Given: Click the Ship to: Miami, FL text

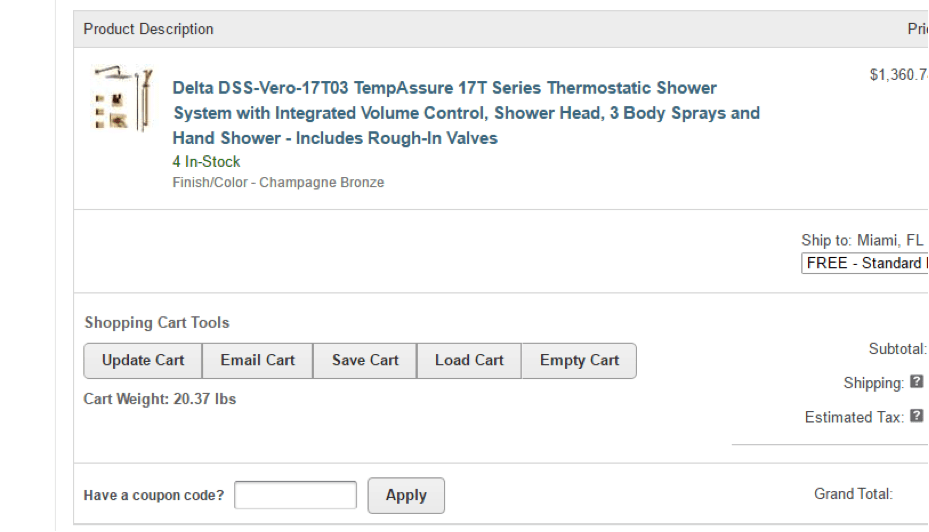Looking at the screenshot, I should pos(862,240).
